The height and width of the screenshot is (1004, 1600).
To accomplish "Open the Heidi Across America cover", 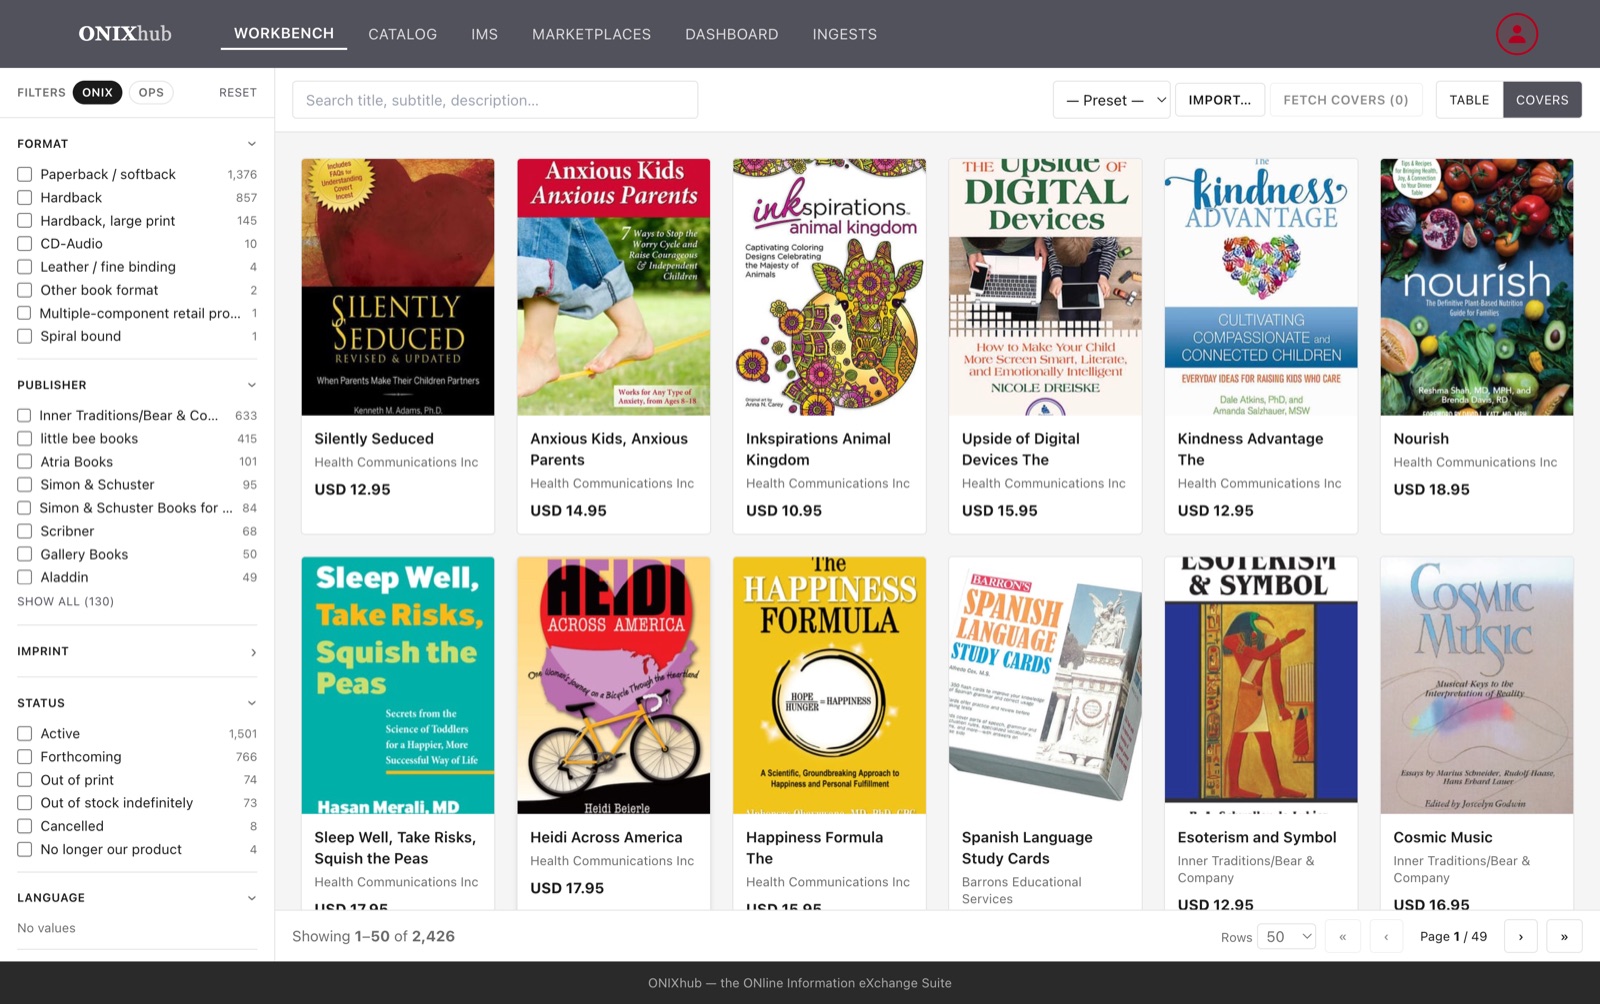I will pyautogui.click(x=614, y=685).
